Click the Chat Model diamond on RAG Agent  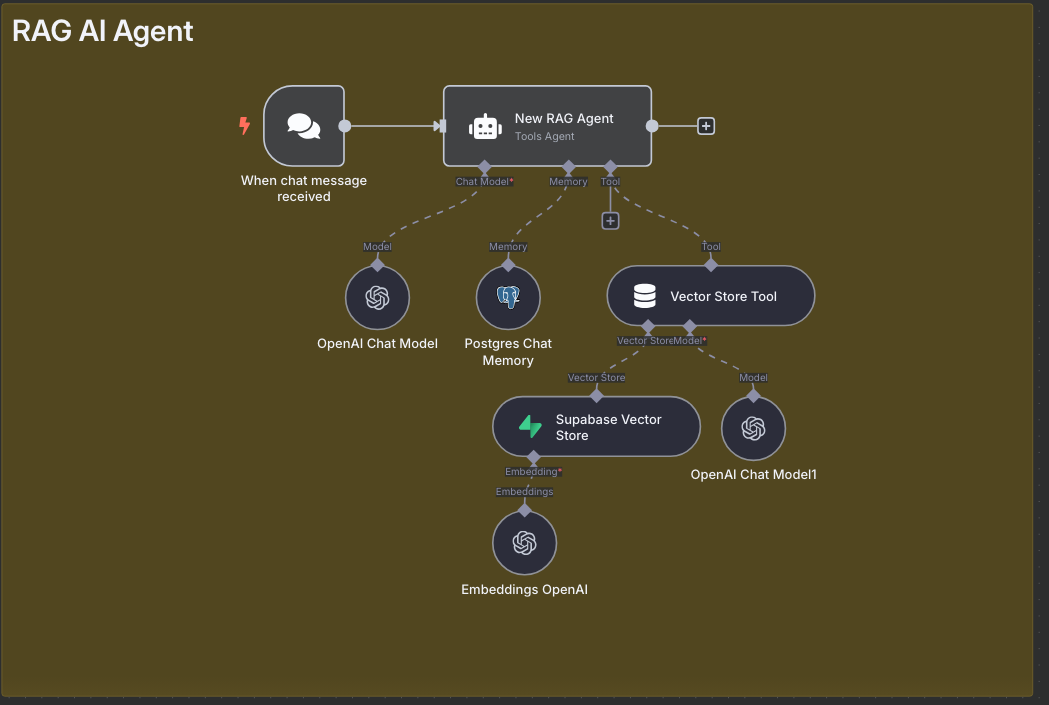484,167
